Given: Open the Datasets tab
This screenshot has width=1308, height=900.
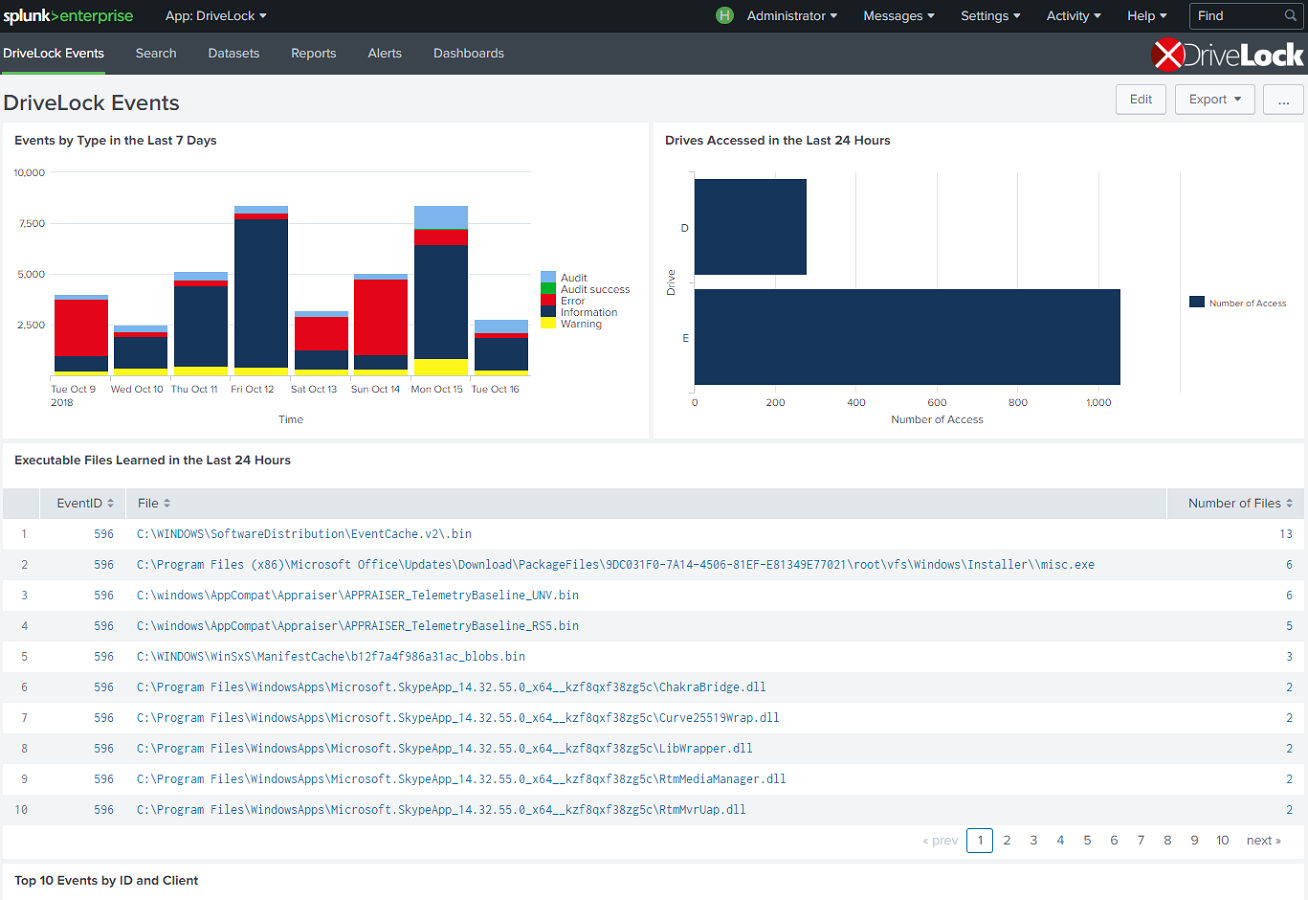Looking at the screenshot, I should [234, 53].
